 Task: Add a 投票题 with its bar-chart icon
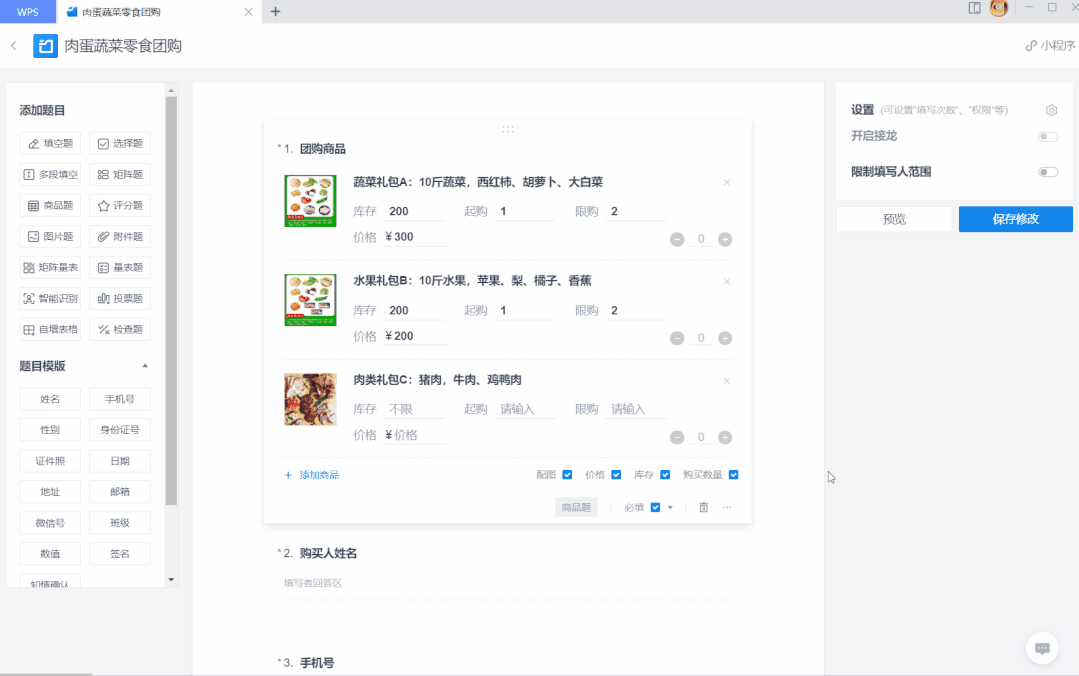tap(120, 298)
